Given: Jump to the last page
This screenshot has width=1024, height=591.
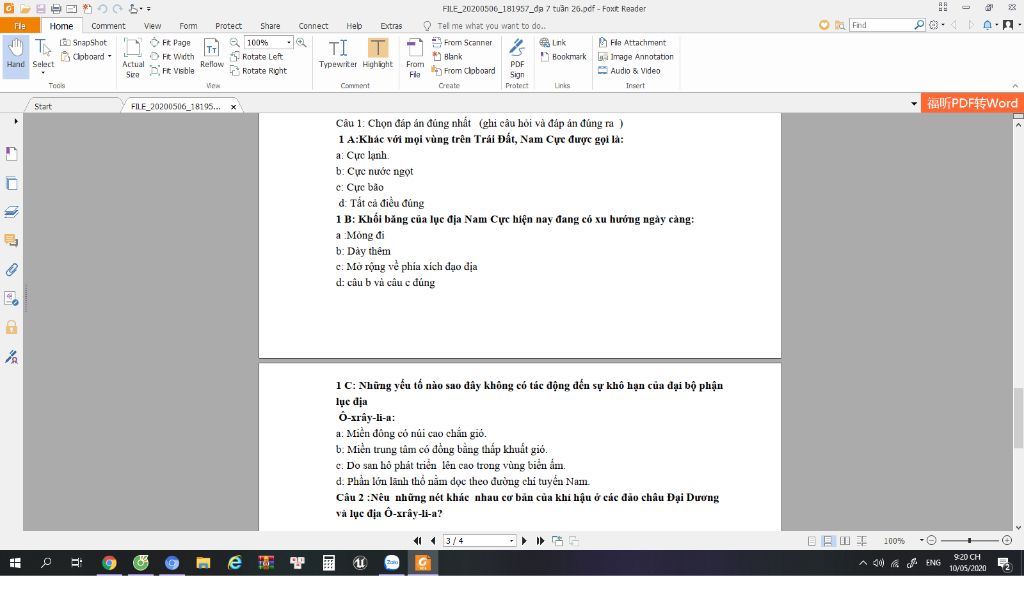Looking at the screenshot, I should (540, 541).
